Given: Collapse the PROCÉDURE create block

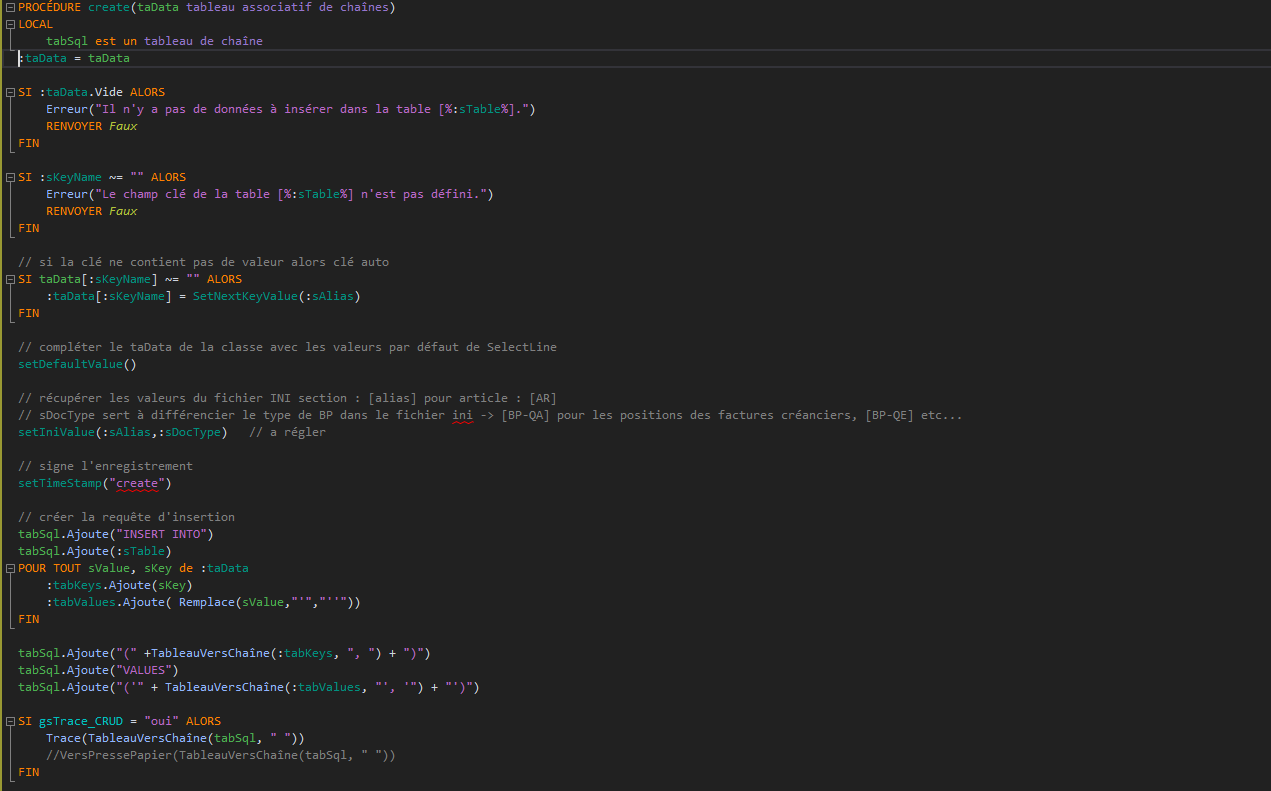Looking at the screenshot, I should tap(10, 7).
